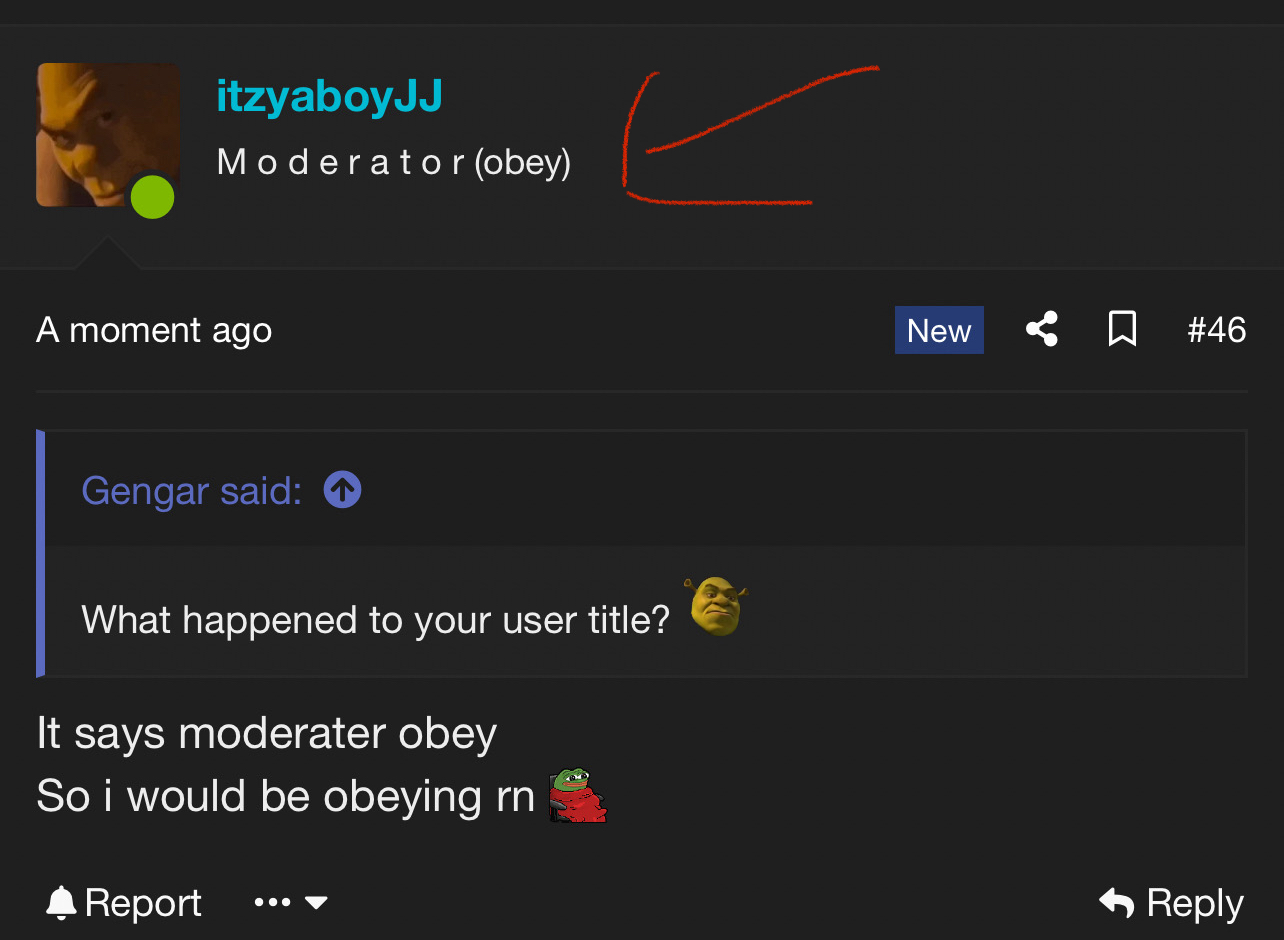
Task: Open the itzyaboyJJ username profile link
Action: 329,96
